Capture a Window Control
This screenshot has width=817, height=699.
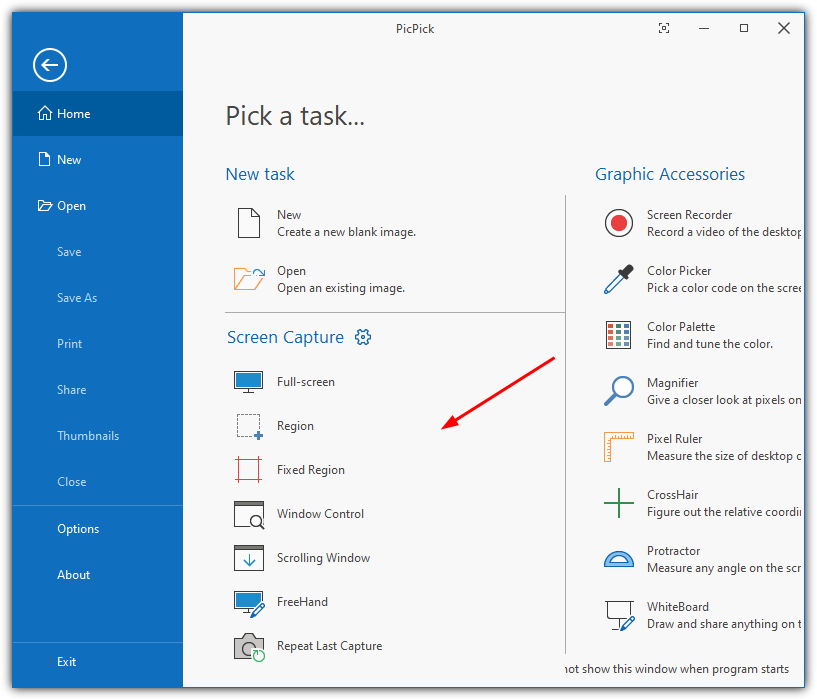pos(299,514)
